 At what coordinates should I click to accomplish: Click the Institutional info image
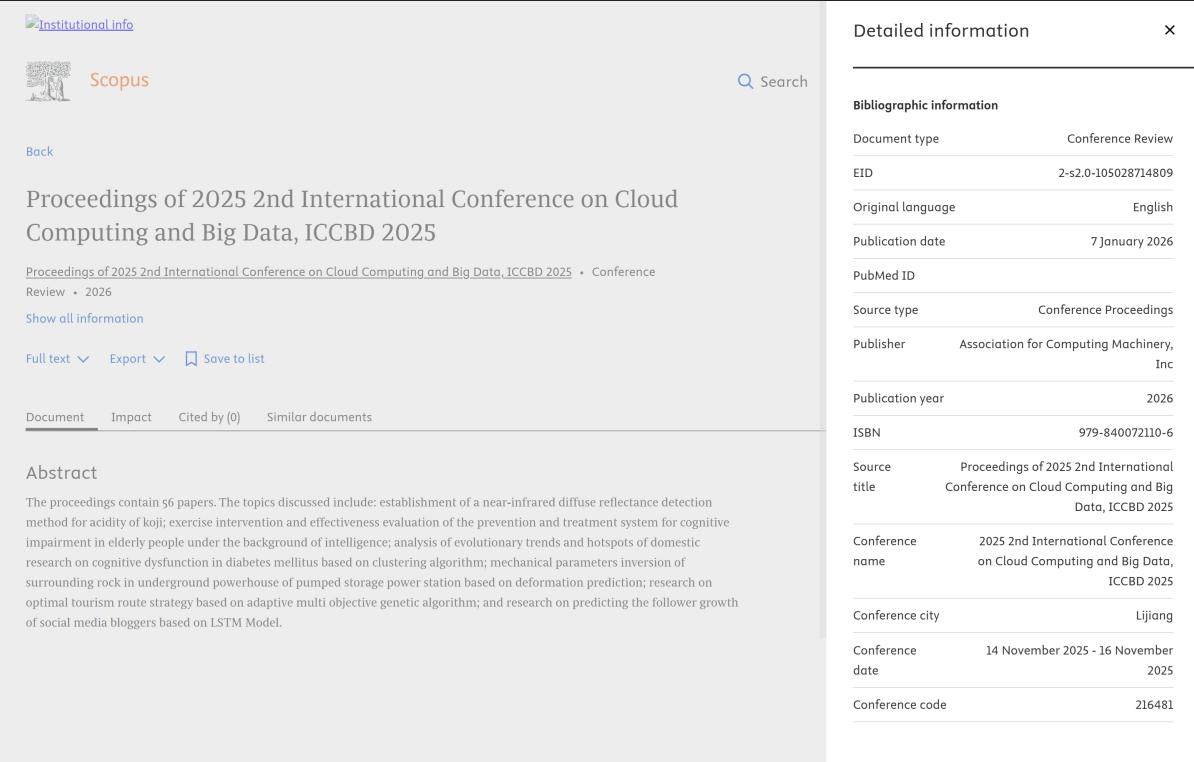[x=79, y=24]
